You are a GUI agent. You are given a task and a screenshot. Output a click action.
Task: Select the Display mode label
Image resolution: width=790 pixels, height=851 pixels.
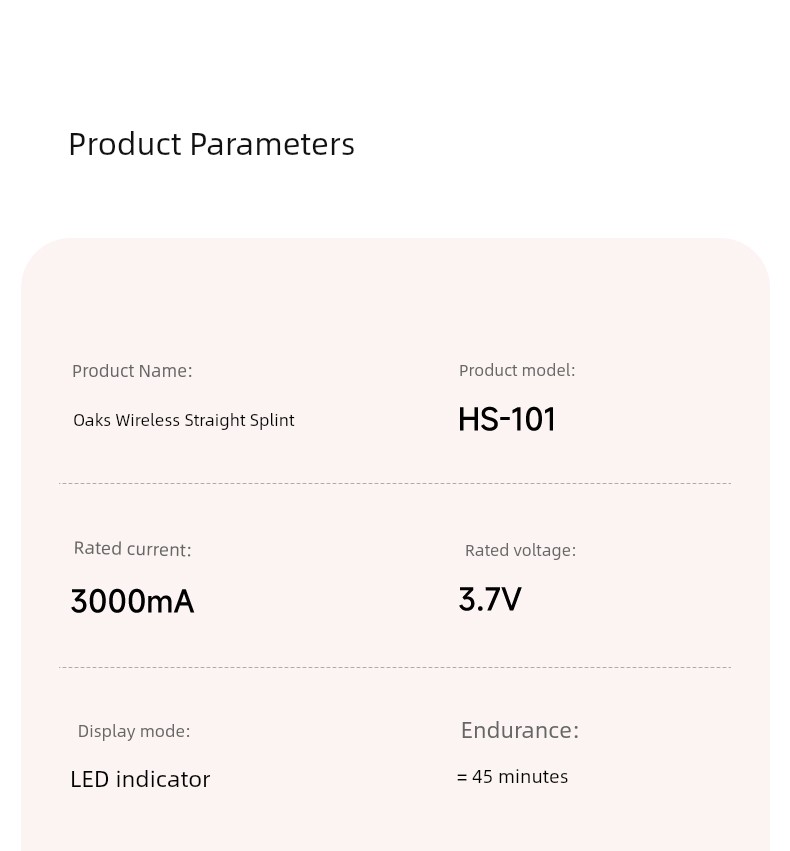[x=134, y=731]
